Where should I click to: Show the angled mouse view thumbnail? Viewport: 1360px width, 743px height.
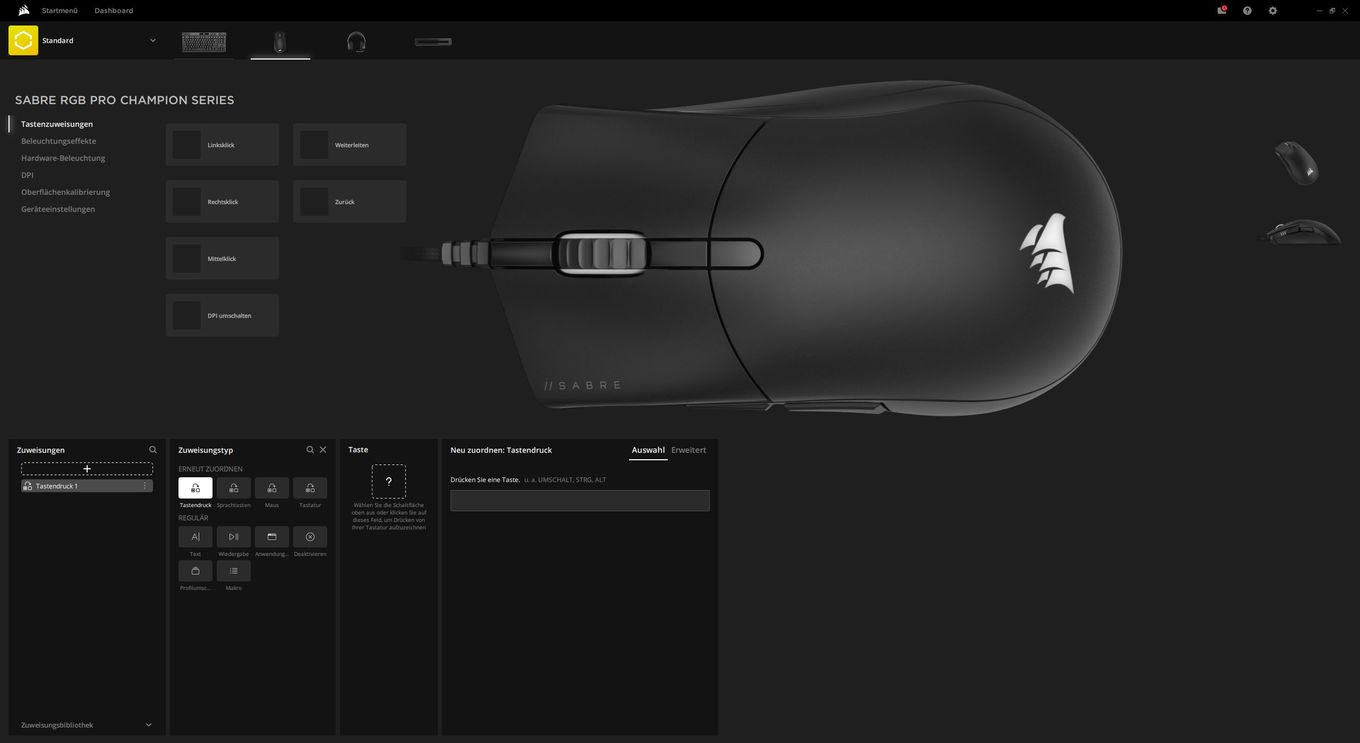(1297, 163)
